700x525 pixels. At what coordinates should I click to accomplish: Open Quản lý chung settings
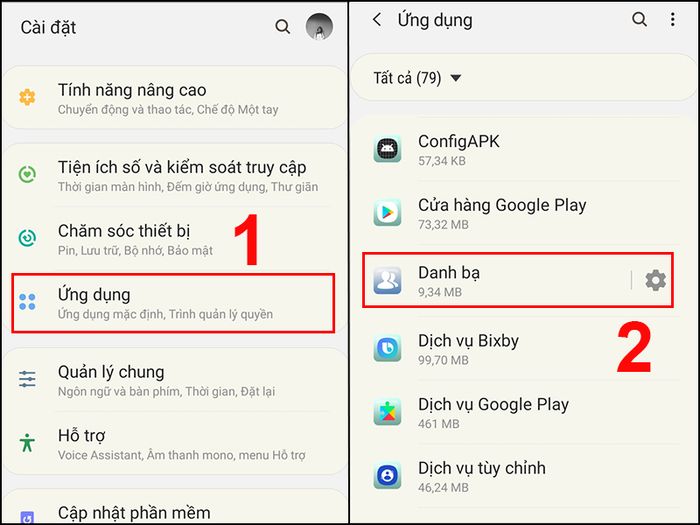pyautogui.click(x=175, y=380)
